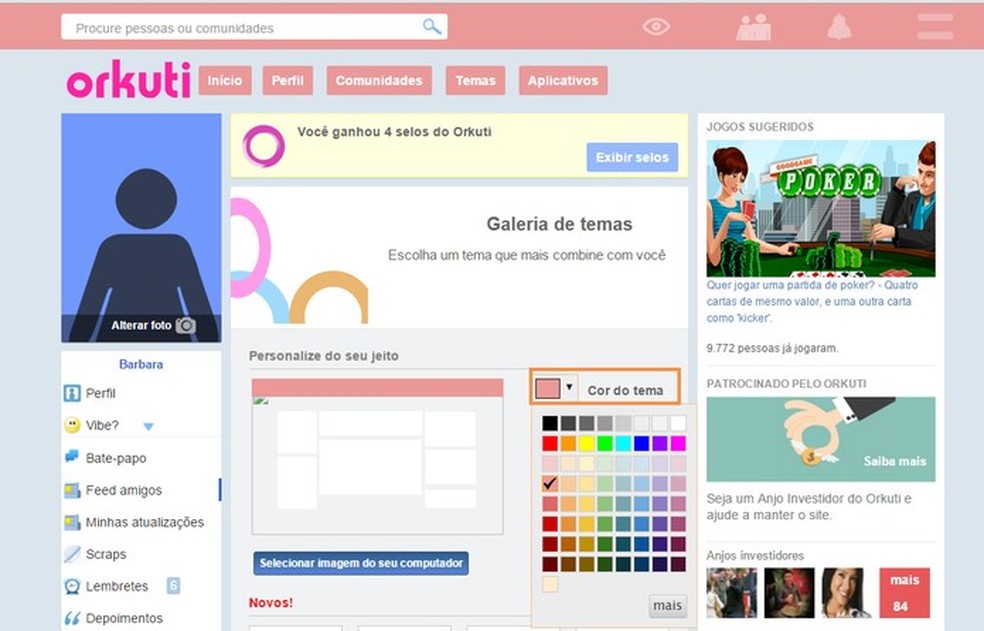The image size is (984, 631).
Task: Click the Minhas atualizações icon
Action: pyautogui.click(x=72, y=522)
